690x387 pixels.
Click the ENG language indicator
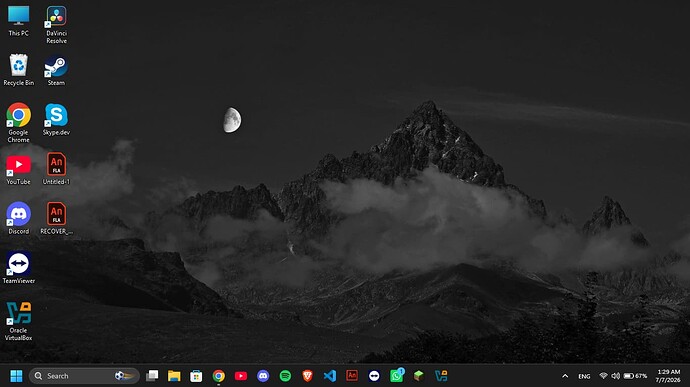[x=584, y=376]
